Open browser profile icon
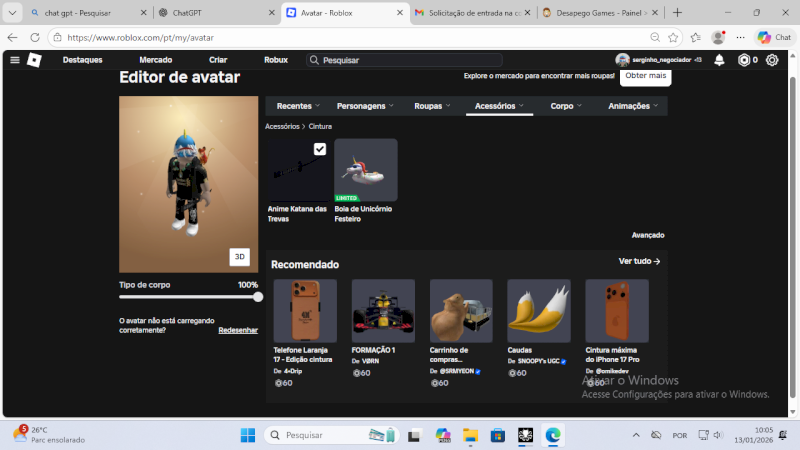The image size is (800, 450). [x=718, y=37]
